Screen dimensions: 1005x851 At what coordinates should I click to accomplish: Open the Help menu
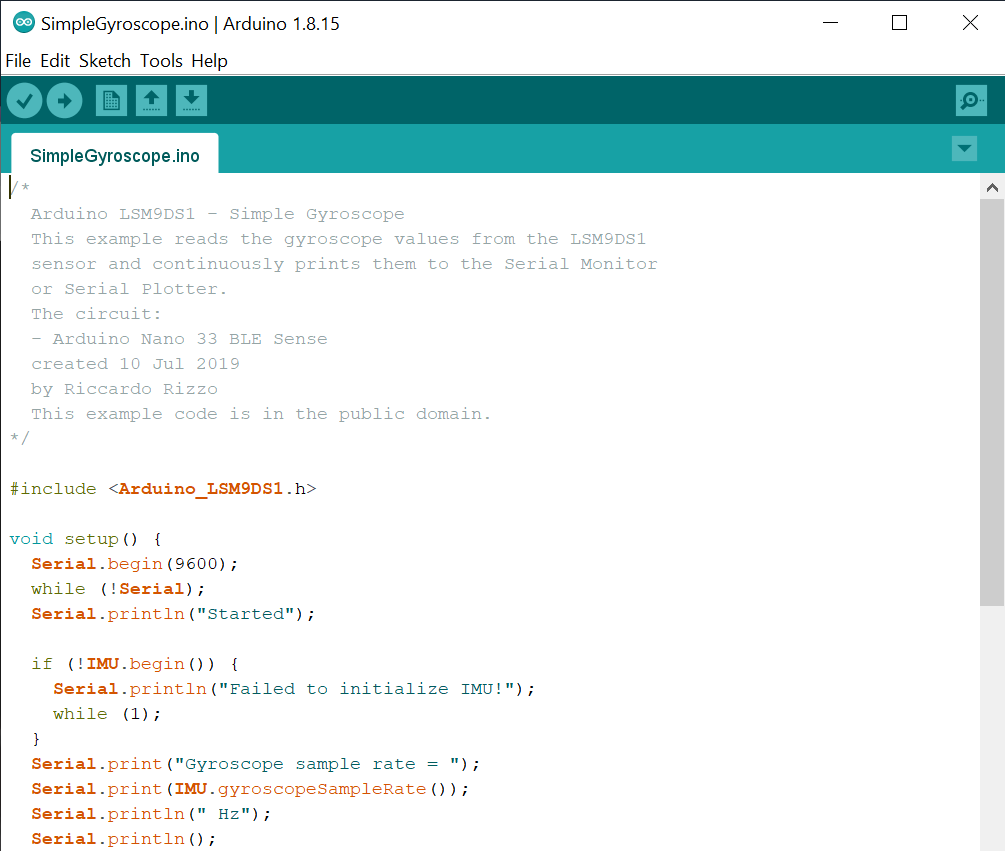coord(210,61)
